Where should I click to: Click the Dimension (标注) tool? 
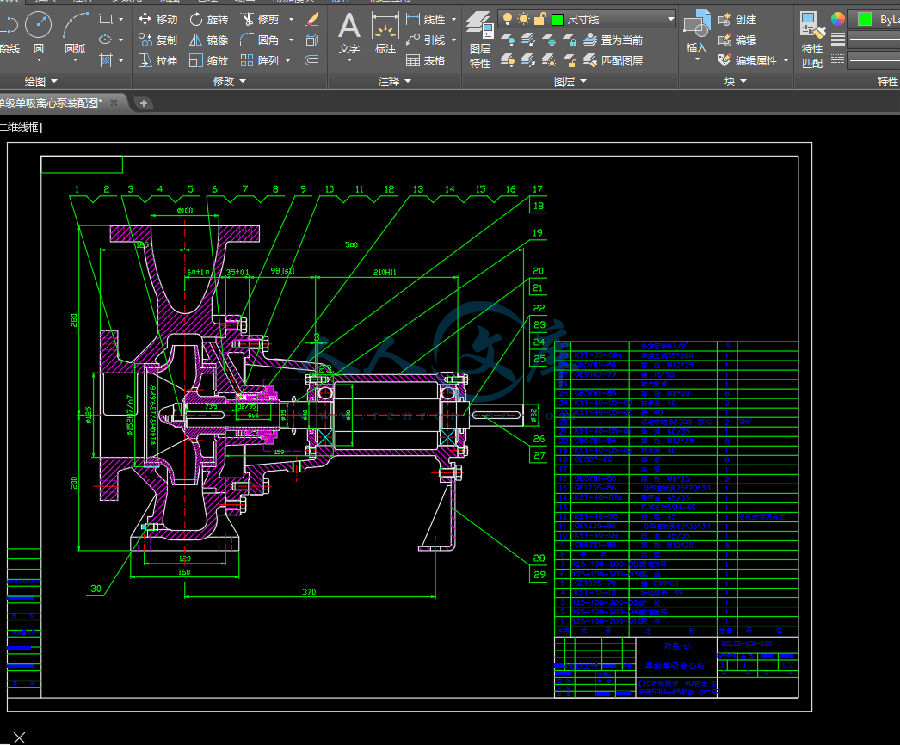tap(385, 34)
